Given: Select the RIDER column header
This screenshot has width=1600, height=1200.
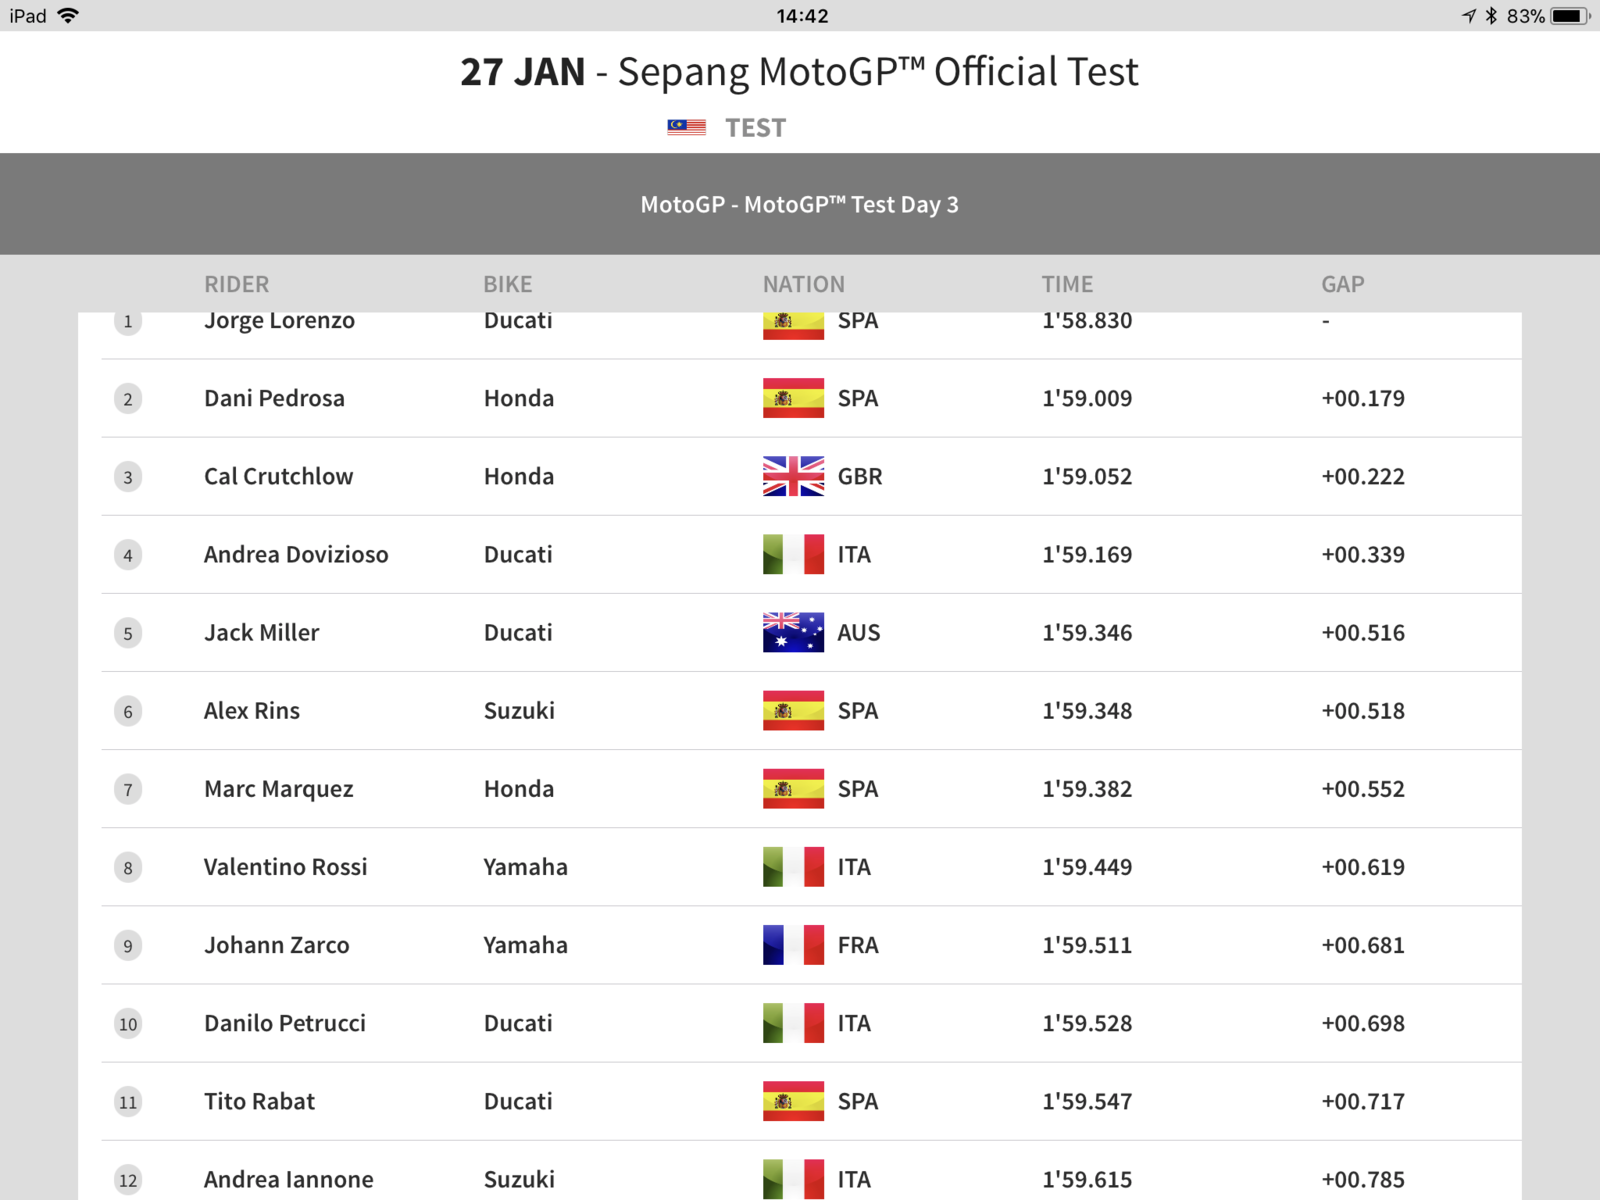Looking at the screenshot, I should 237,284.
